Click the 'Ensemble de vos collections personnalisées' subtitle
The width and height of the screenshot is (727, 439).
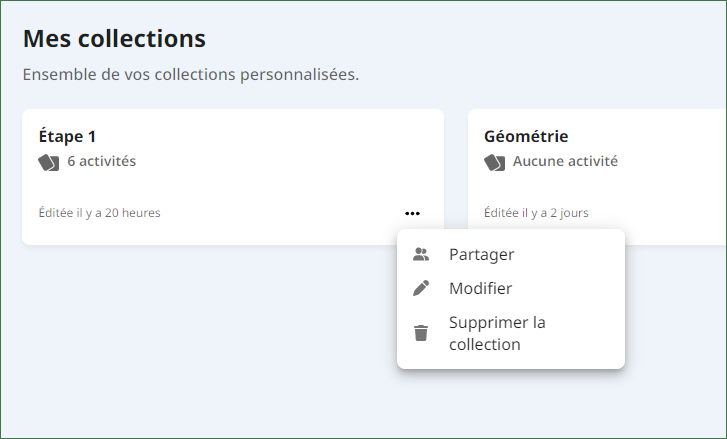click(191, 75)
